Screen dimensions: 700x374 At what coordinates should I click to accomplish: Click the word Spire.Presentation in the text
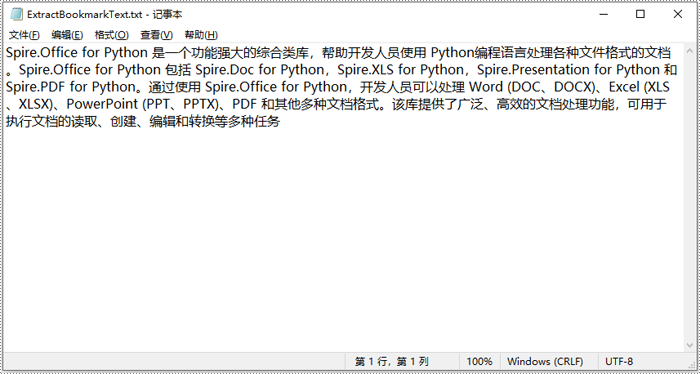[x=533, y=70]
